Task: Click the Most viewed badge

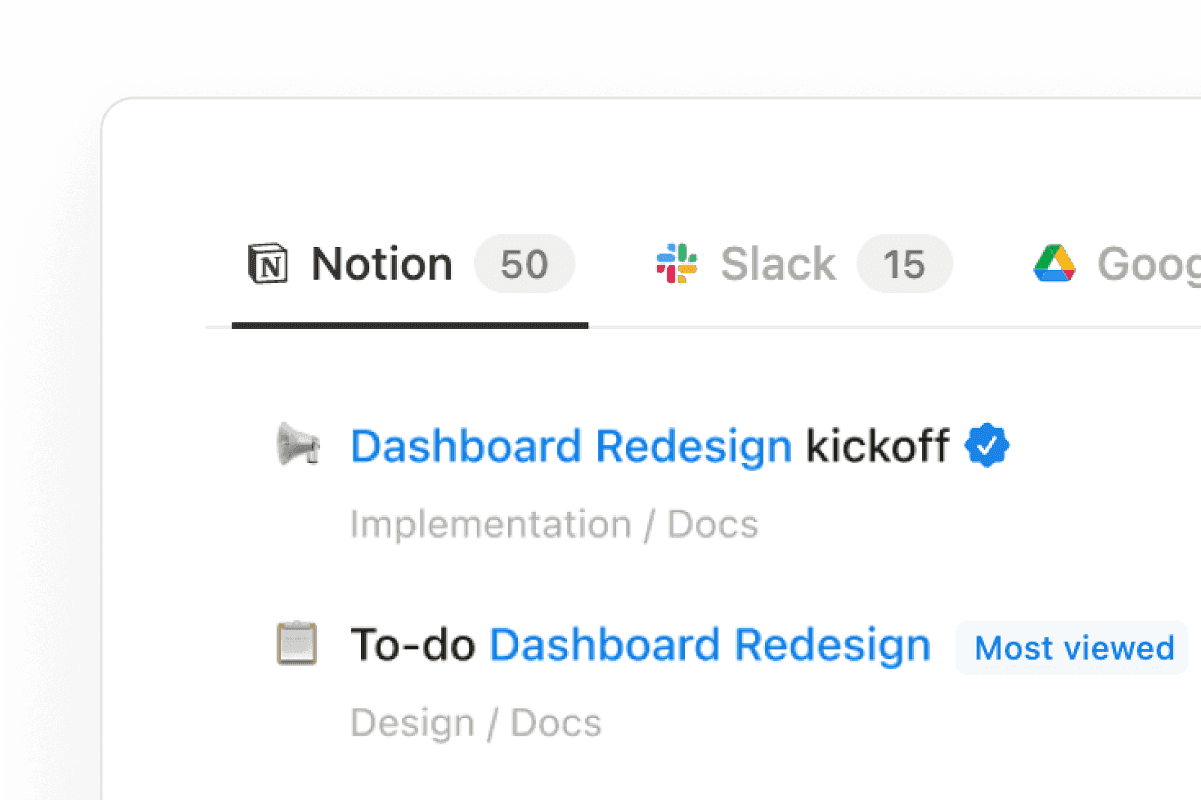Action: point(1071,648)
